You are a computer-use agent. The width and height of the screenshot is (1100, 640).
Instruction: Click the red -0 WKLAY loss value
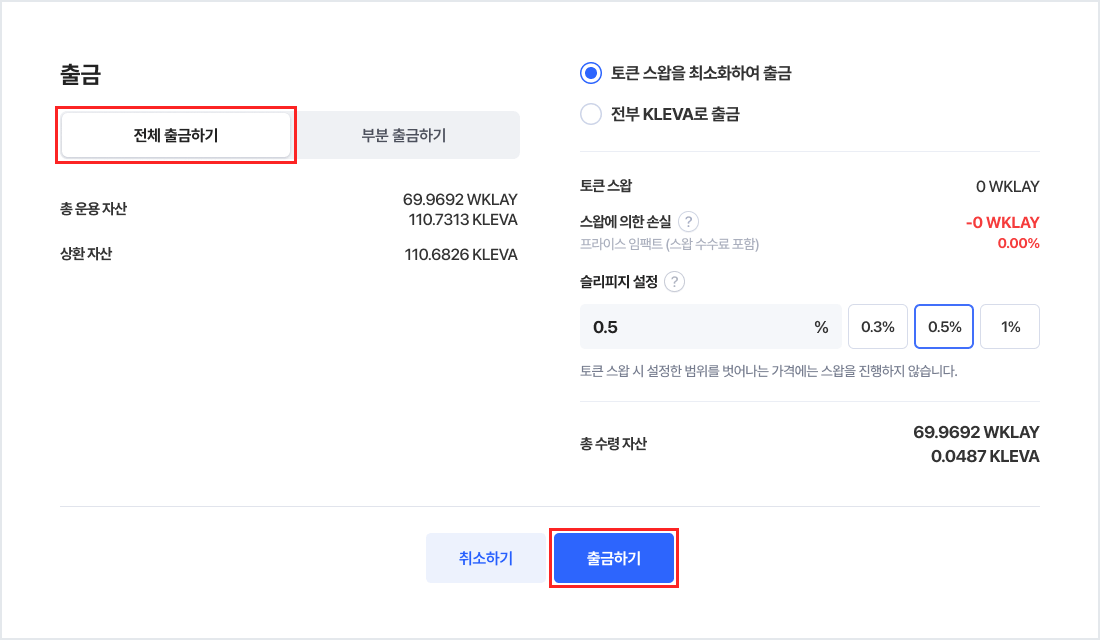pos(1002,222)
